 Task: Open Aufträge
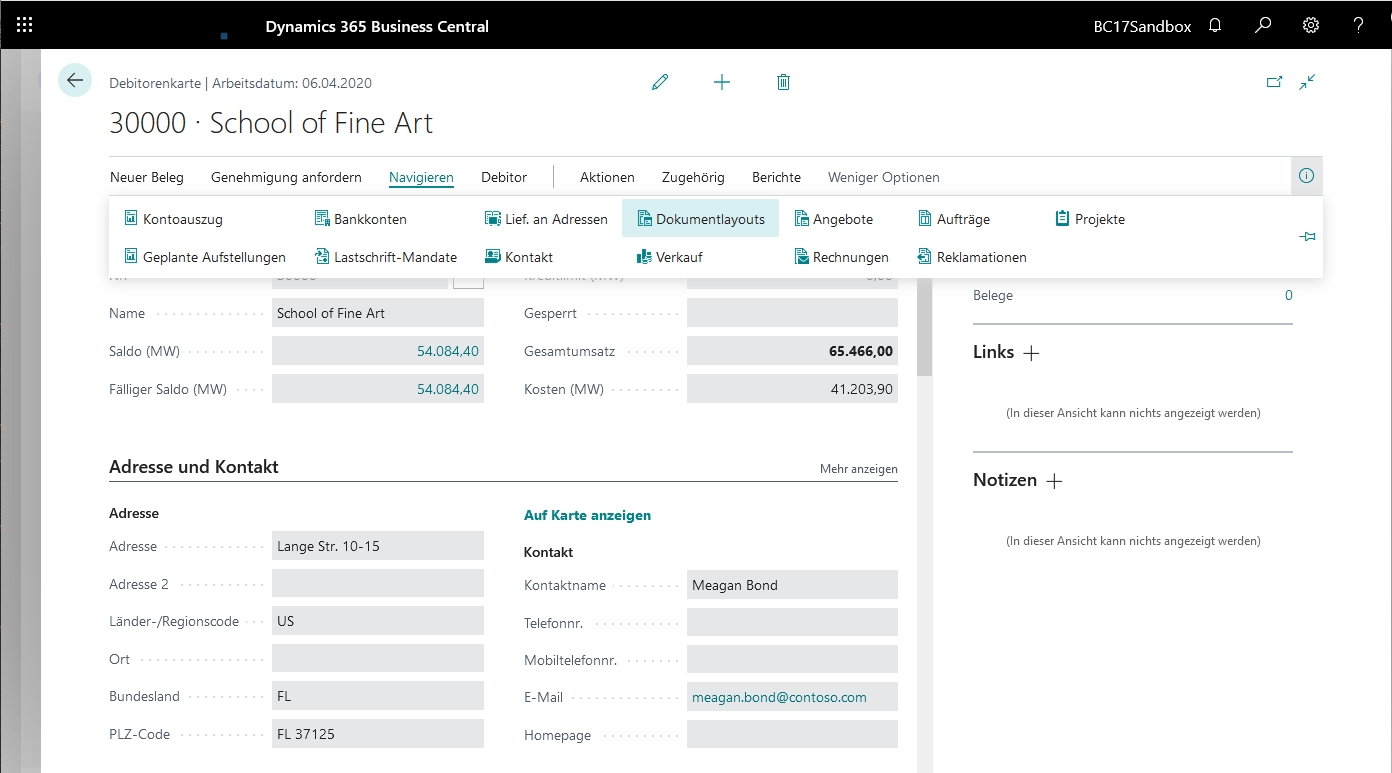point(954,219)
